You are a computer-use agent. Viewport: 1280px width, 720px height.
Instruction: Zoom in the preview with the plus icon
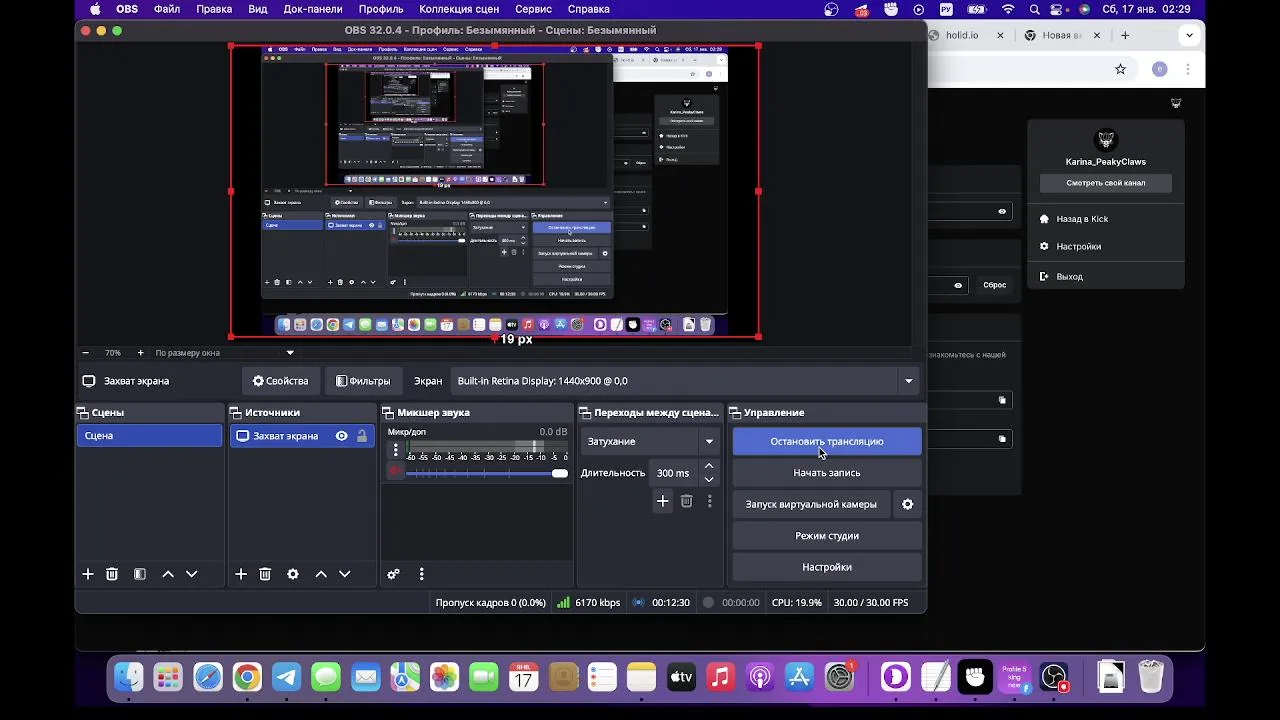(140, 353)
